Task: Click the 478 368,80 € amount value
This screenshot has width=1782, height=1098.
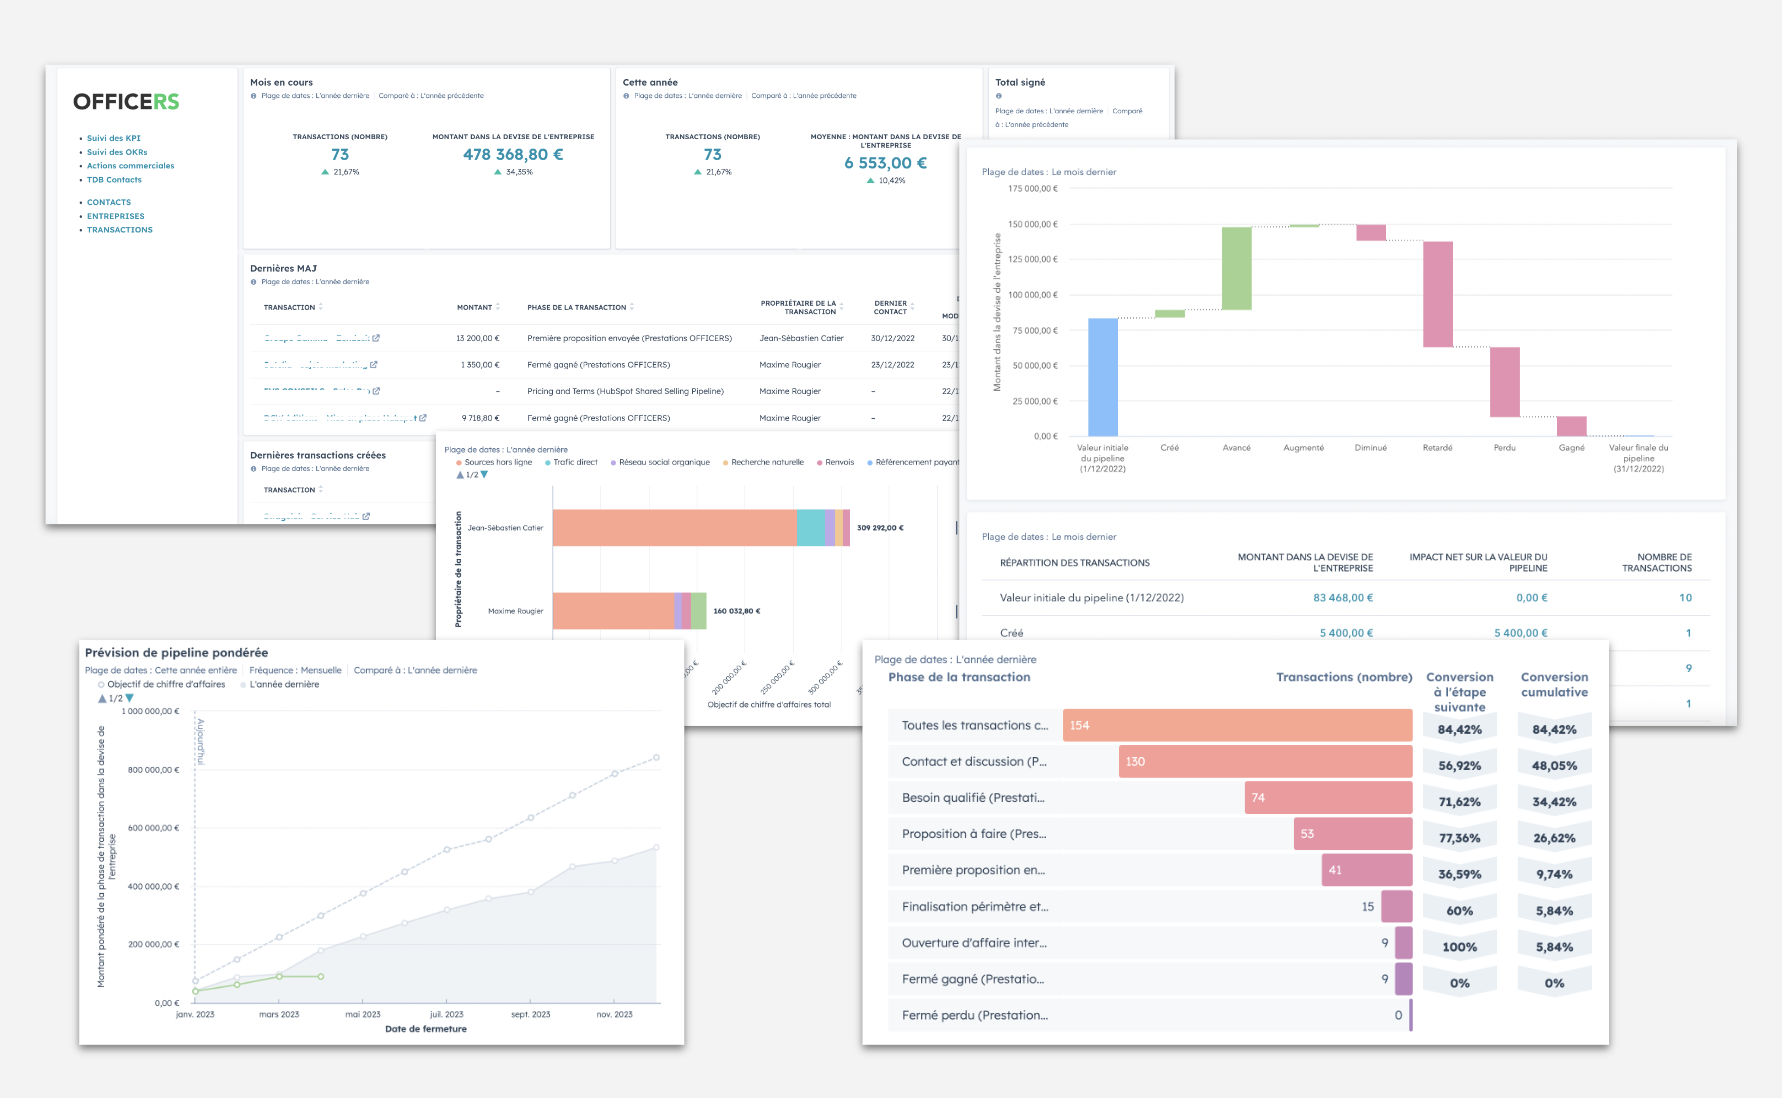Action: [x=513, y=154]
